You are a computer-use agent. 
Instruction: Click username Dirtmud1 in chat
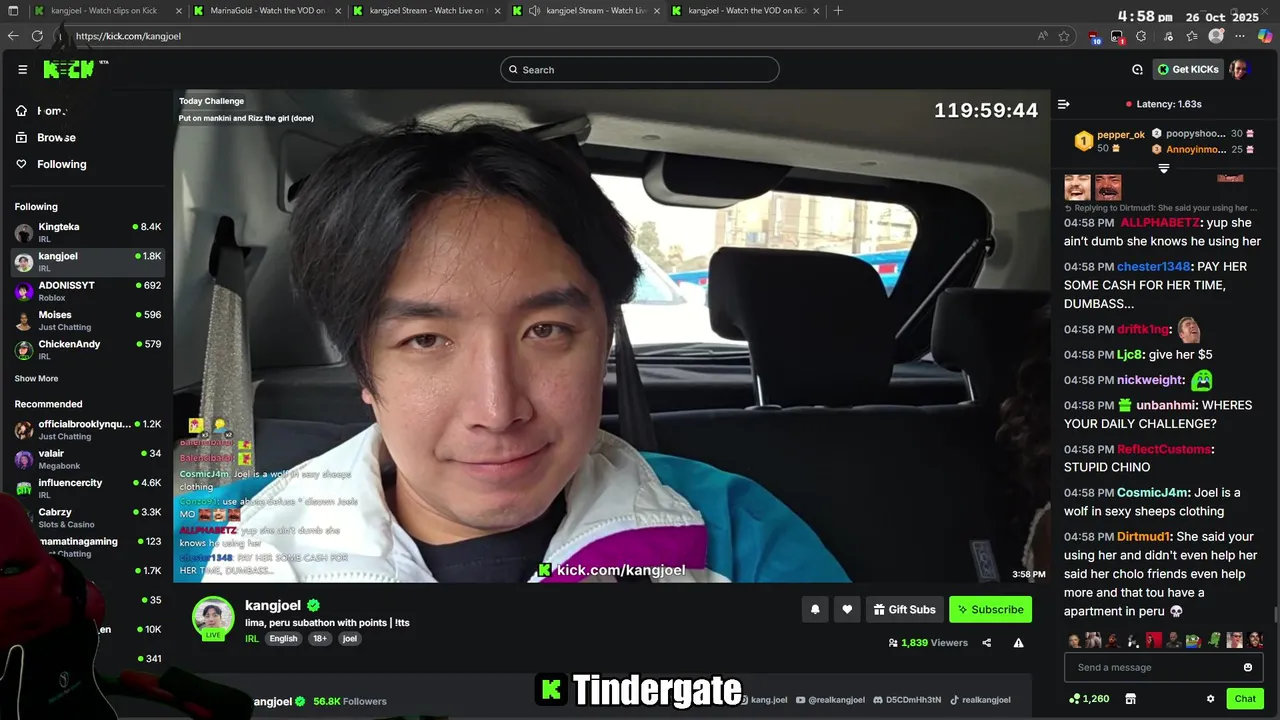[x=1143, y=537]
